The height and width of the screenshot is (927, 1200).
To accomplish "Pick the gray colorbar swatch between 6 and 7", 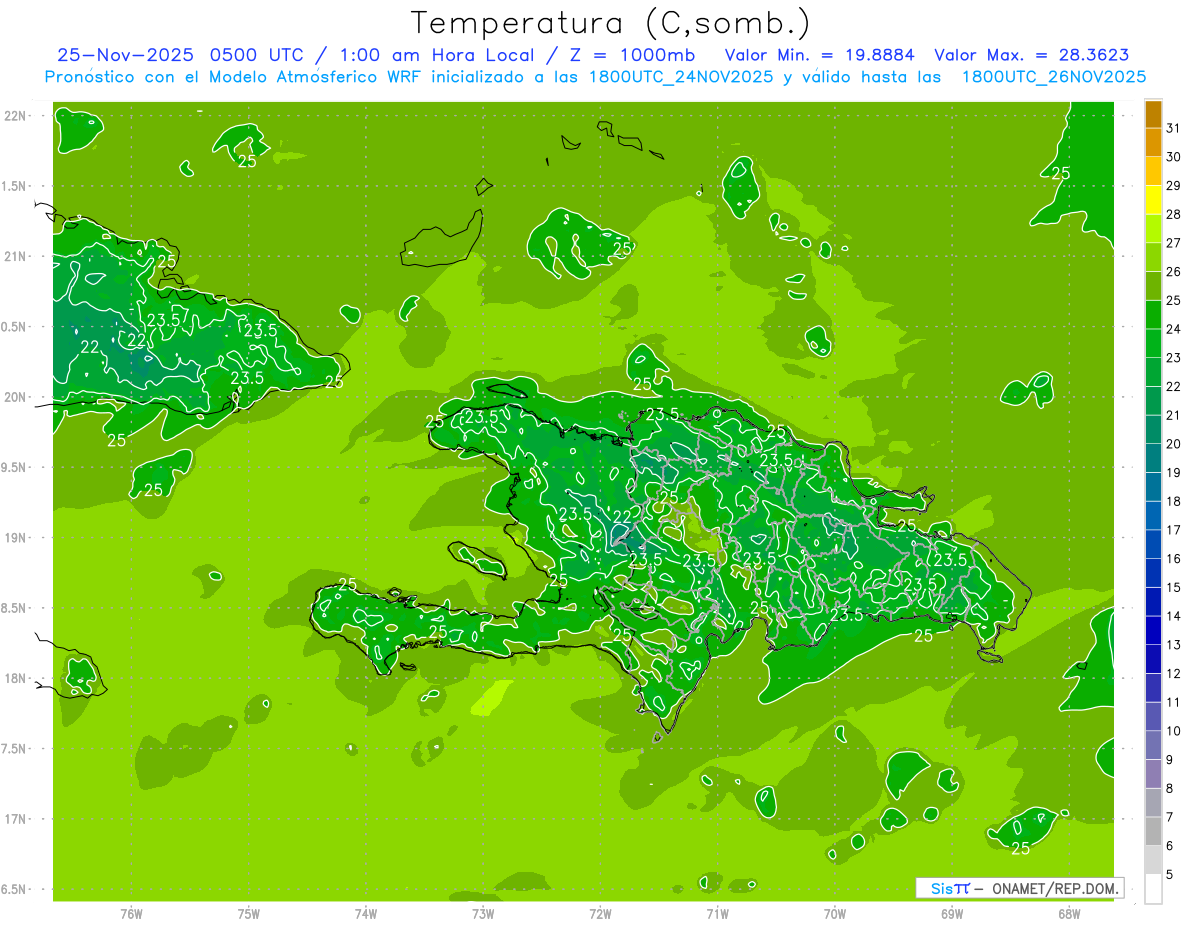I will tap(1153, 832).
